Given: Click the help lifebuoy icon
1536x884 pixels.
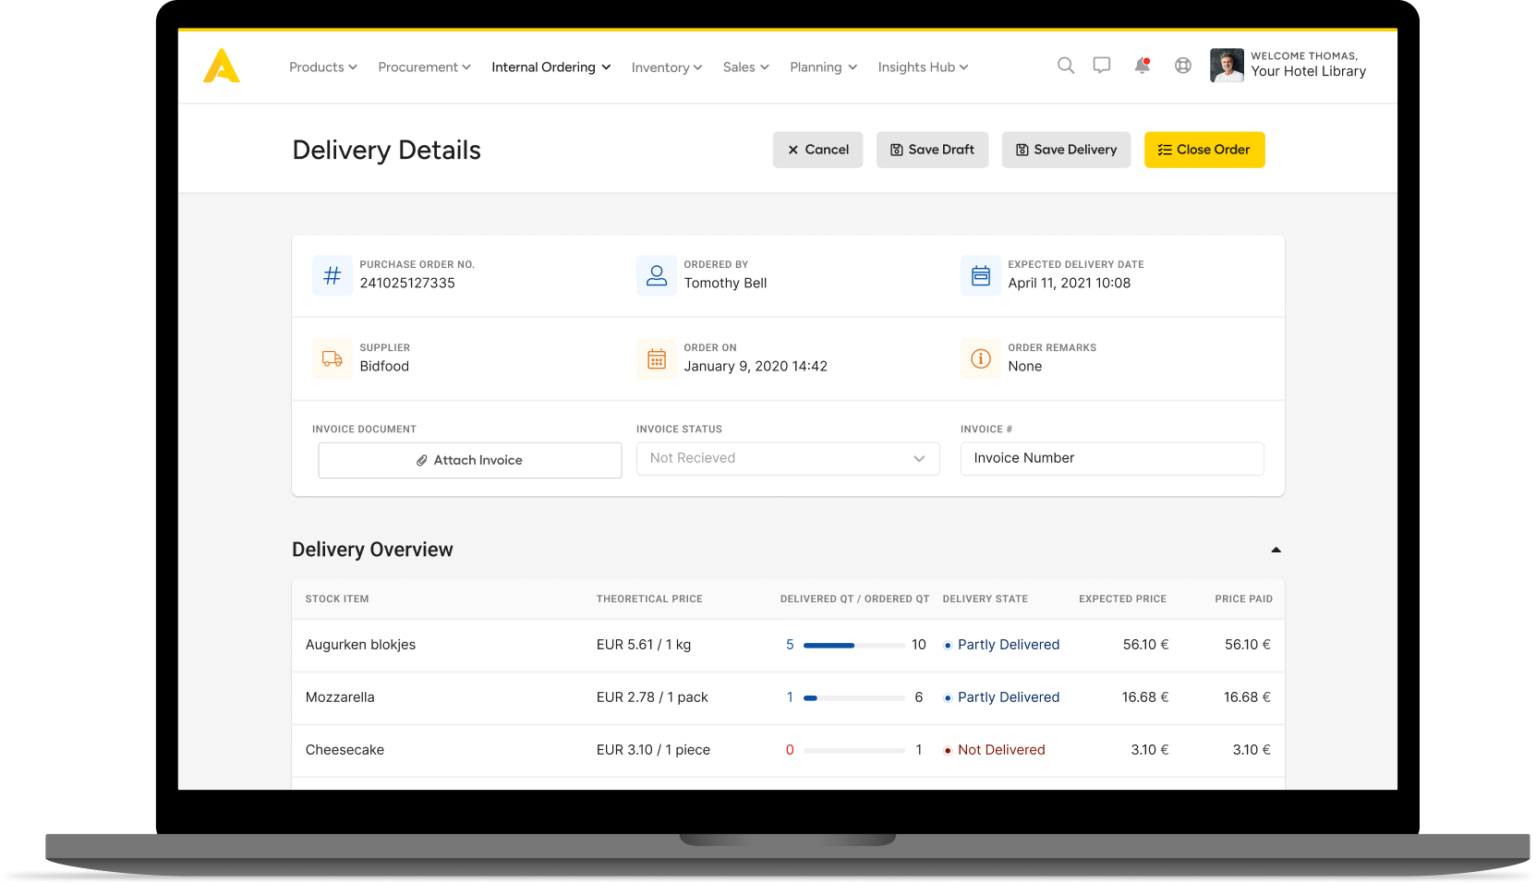Looking at the screenshot, I should pyautogui.click(x=1183, y=65).
